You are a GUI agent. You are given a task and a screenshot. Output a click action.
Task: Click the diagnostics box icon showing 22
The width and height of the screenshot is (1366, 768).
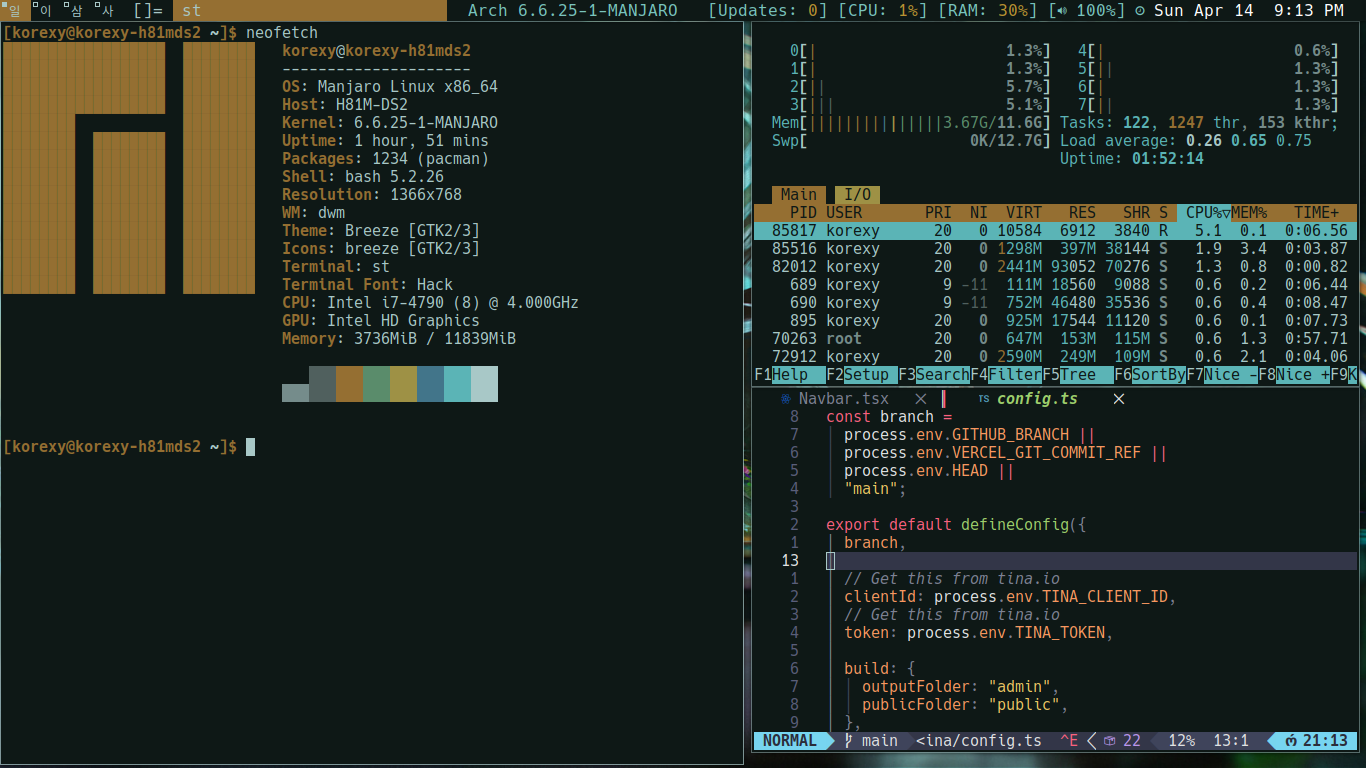[1109, 741]
